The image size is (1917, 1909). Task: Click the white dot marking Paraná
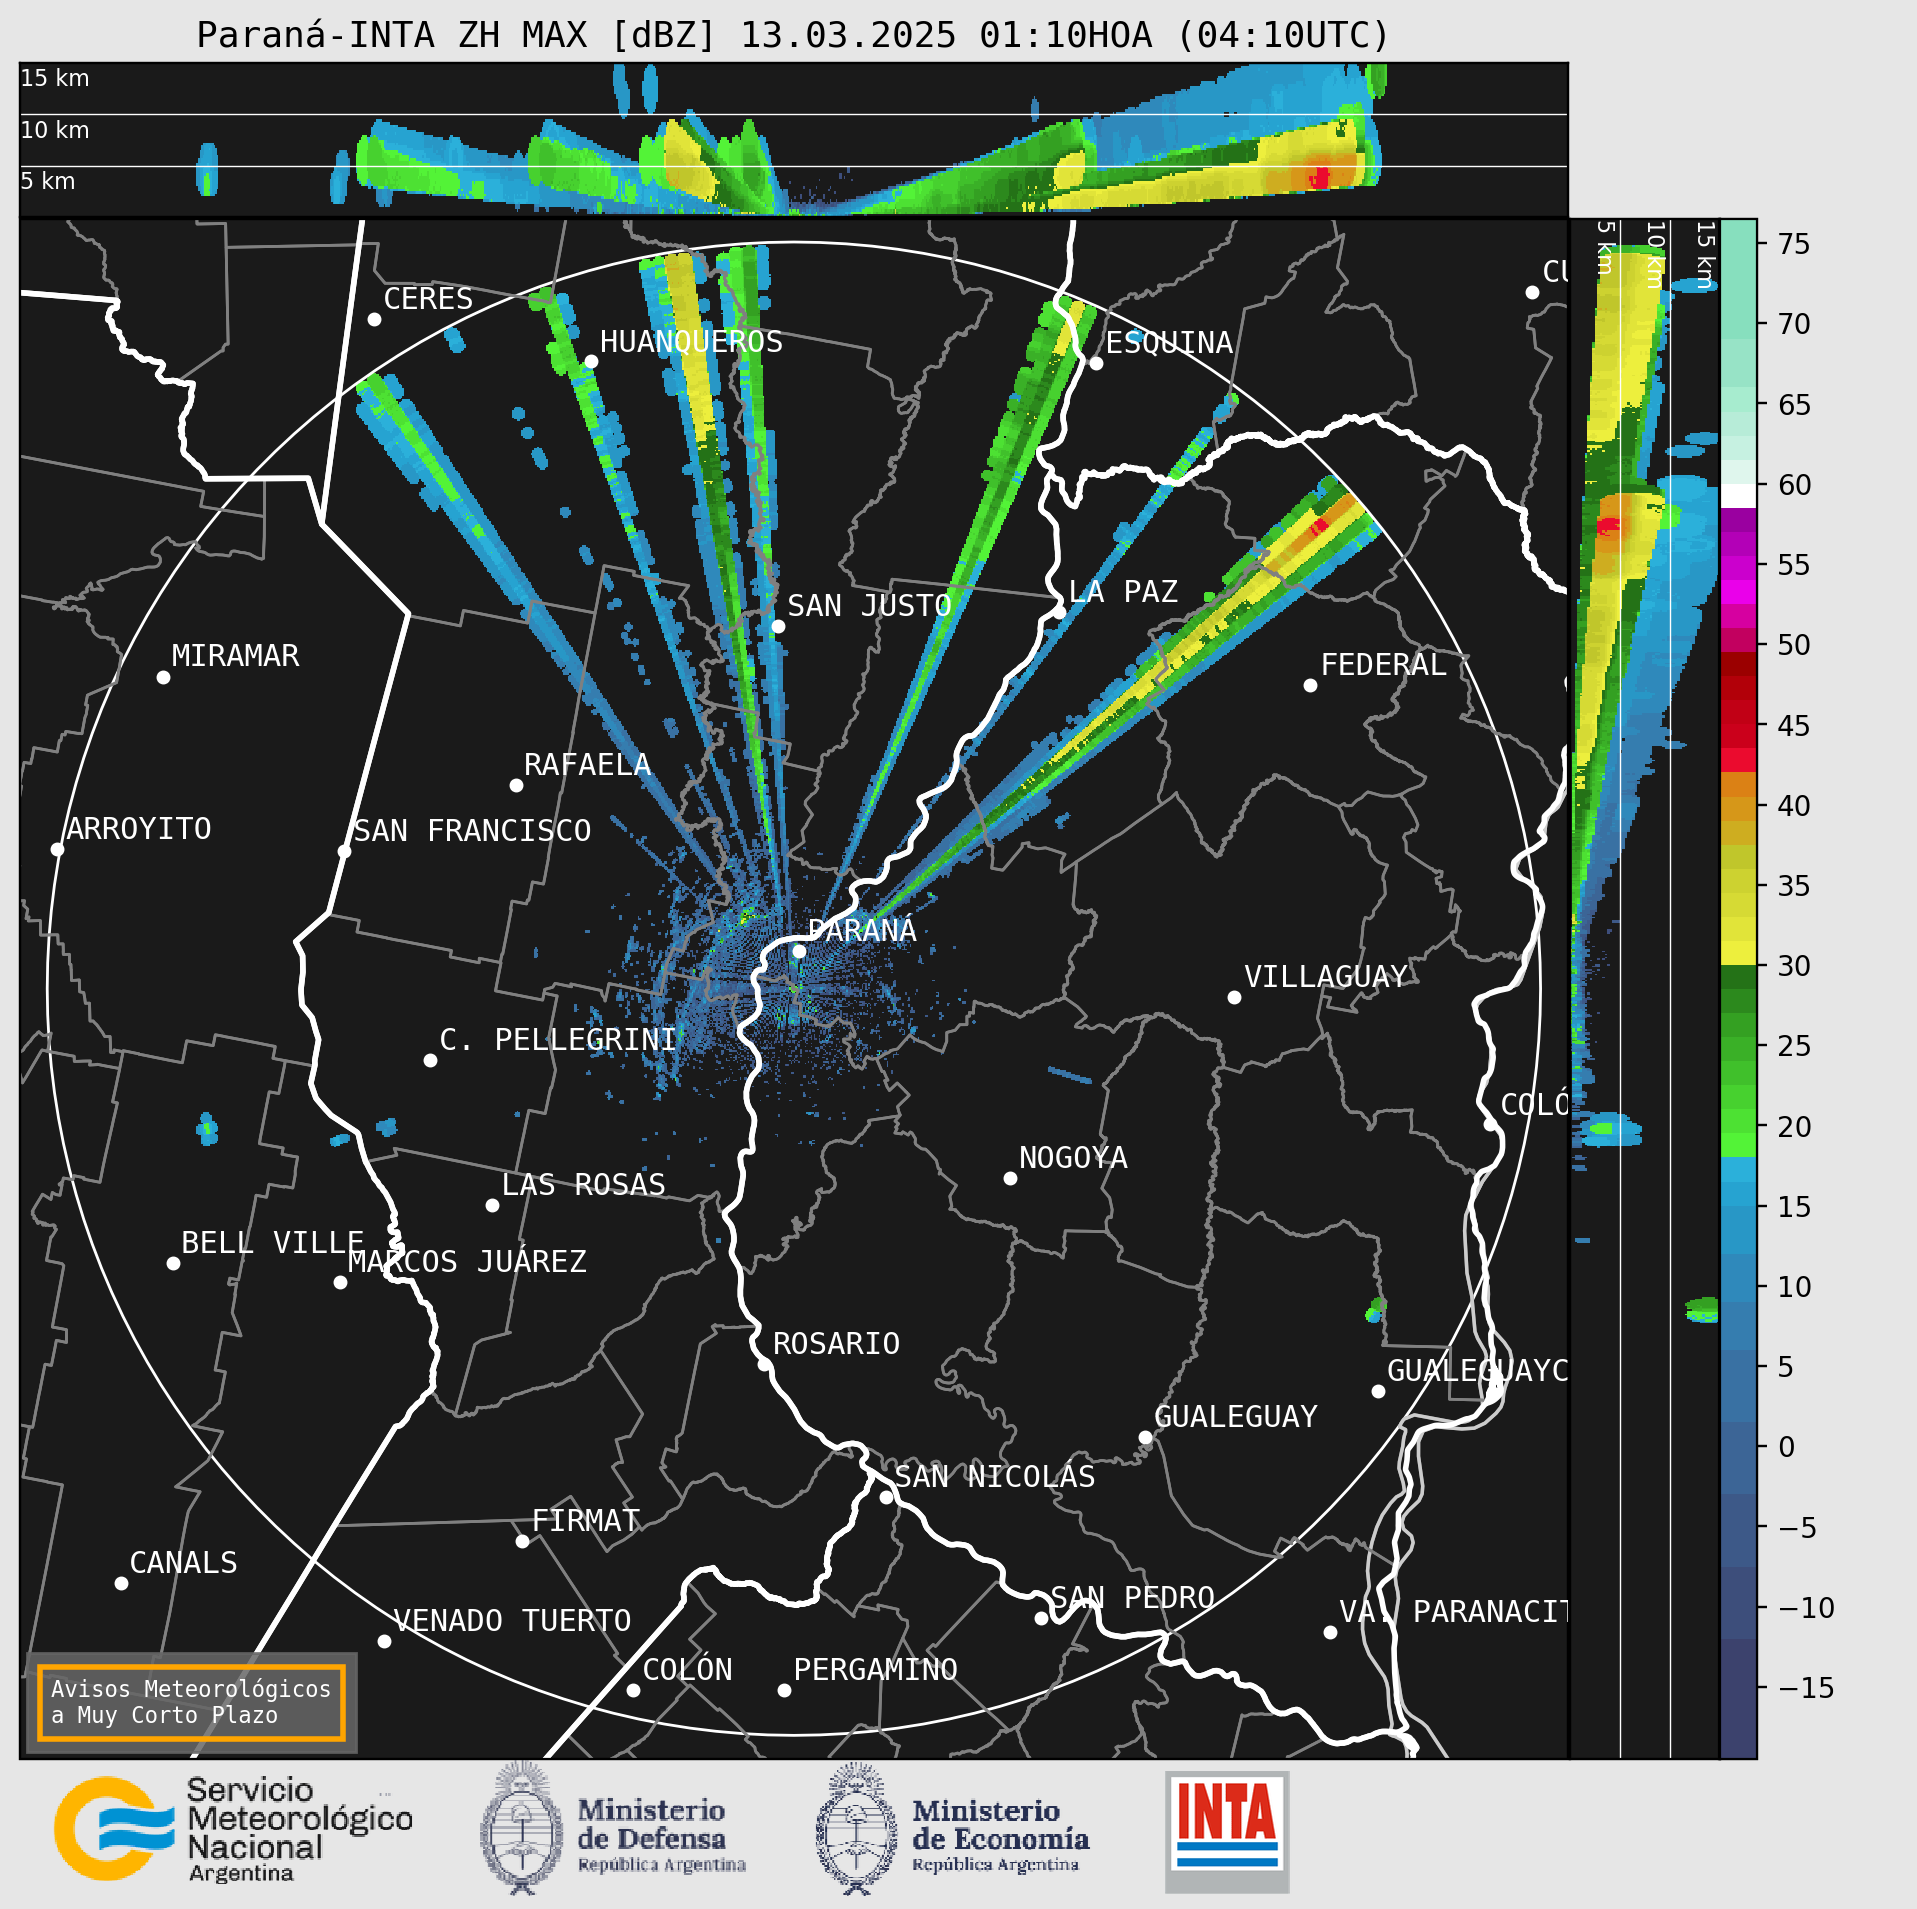click(799, 951)
